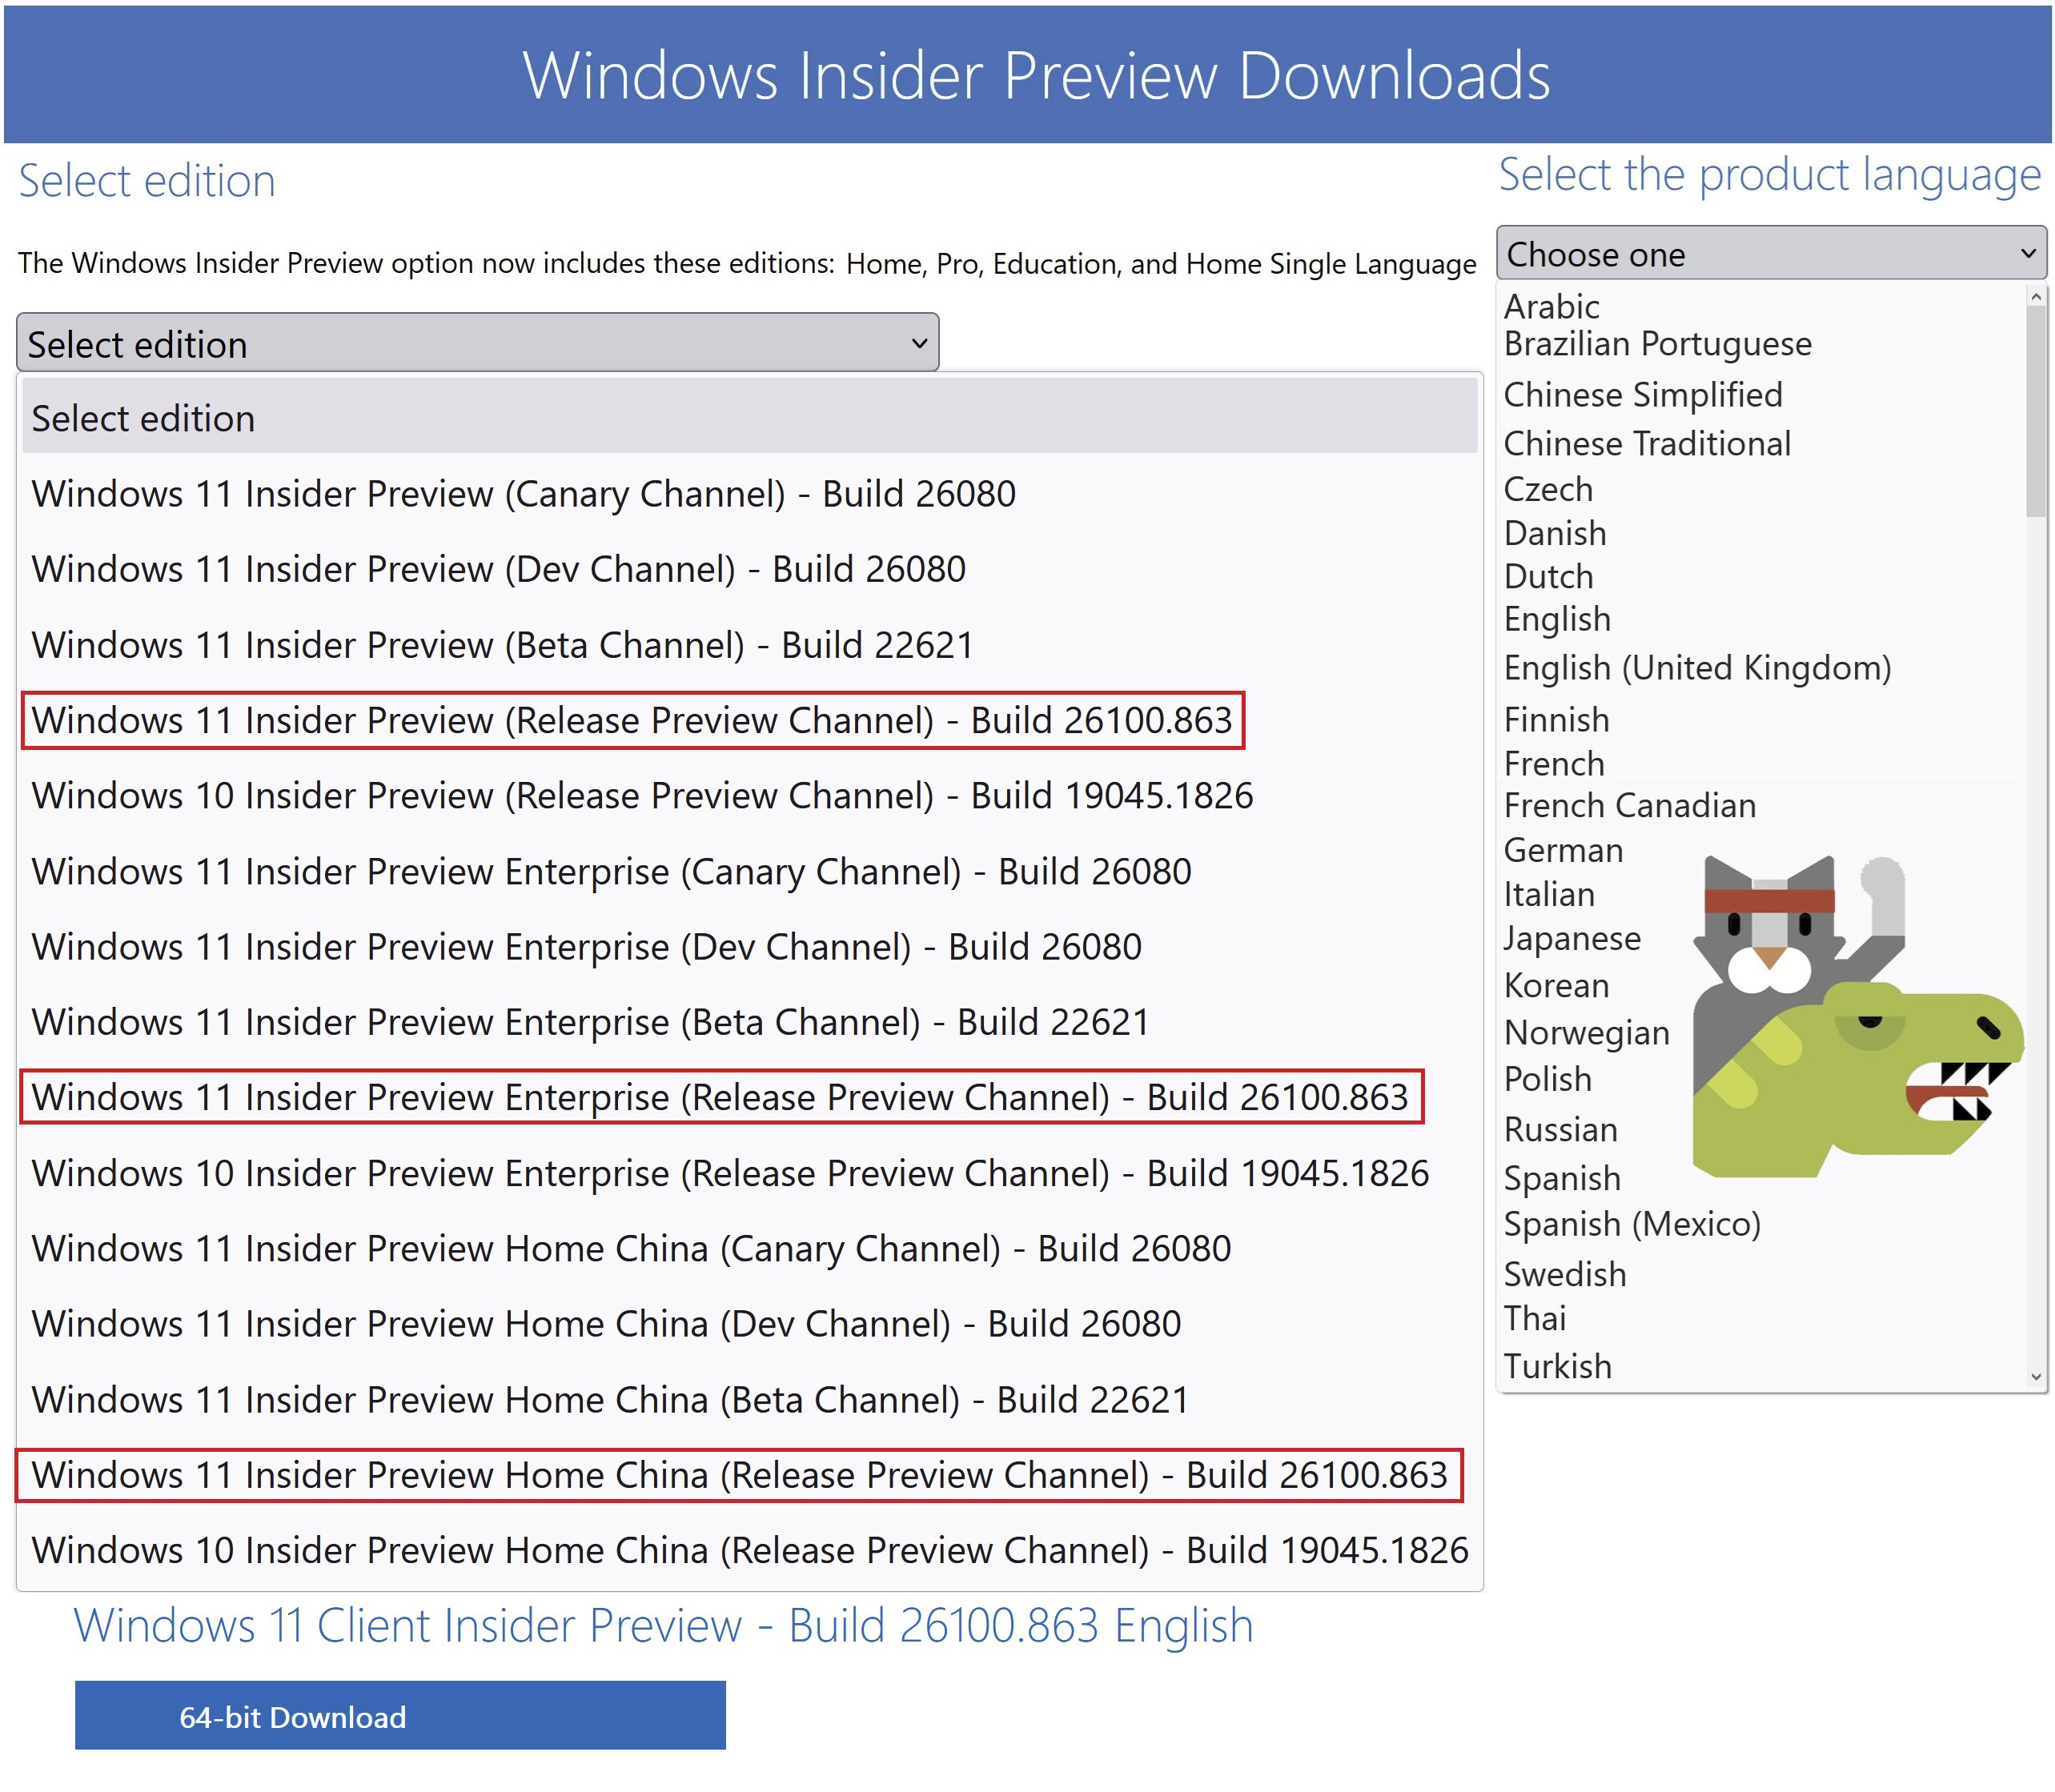Choose Windows 11 Dev Channel Build 26080
The width and height of the screenshot is (2055, 1792).
coord(498,570)
